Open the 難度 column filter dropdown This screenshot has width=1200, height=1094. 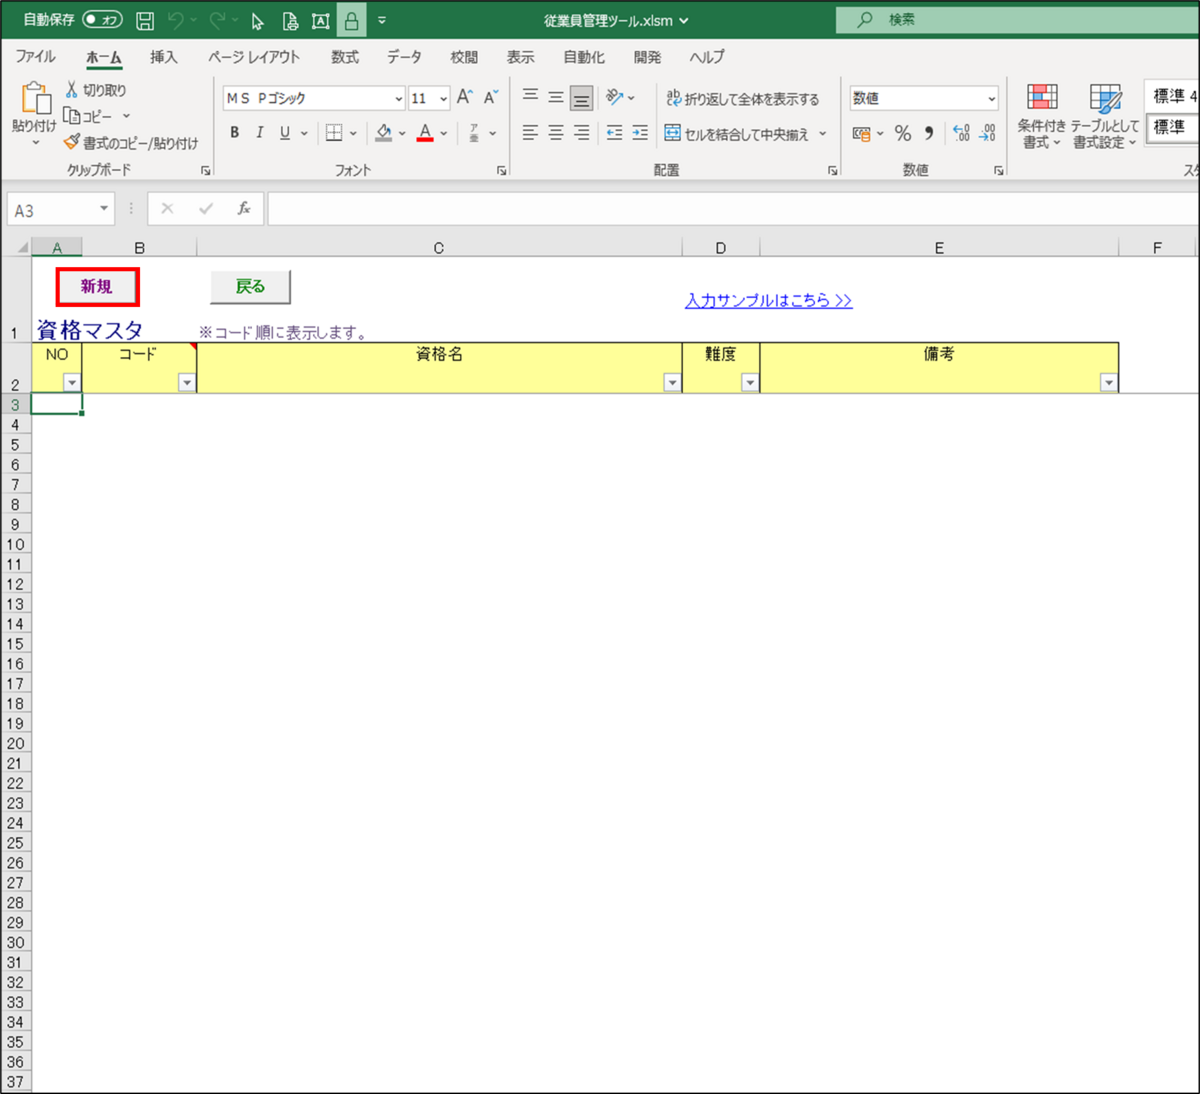750,383
